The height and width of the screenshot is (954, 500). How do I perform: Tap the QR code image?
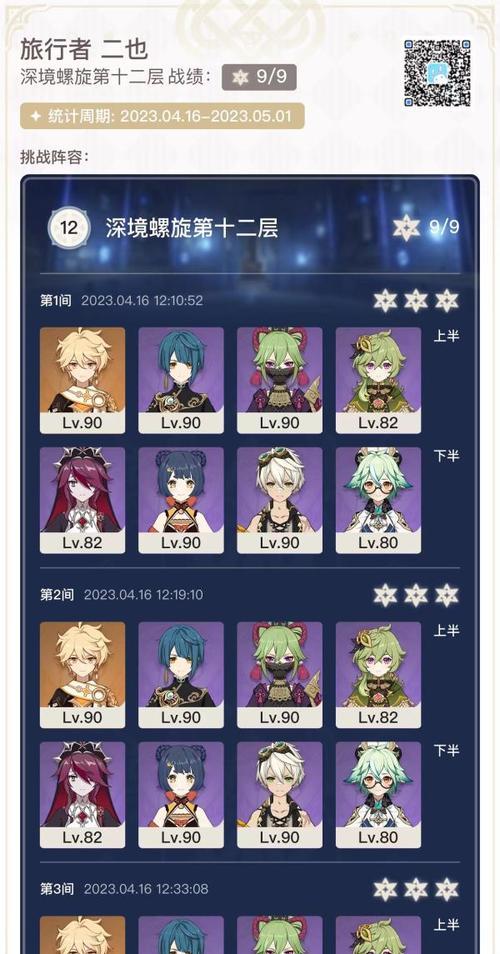pyautogui.click(x=437, y=74)
